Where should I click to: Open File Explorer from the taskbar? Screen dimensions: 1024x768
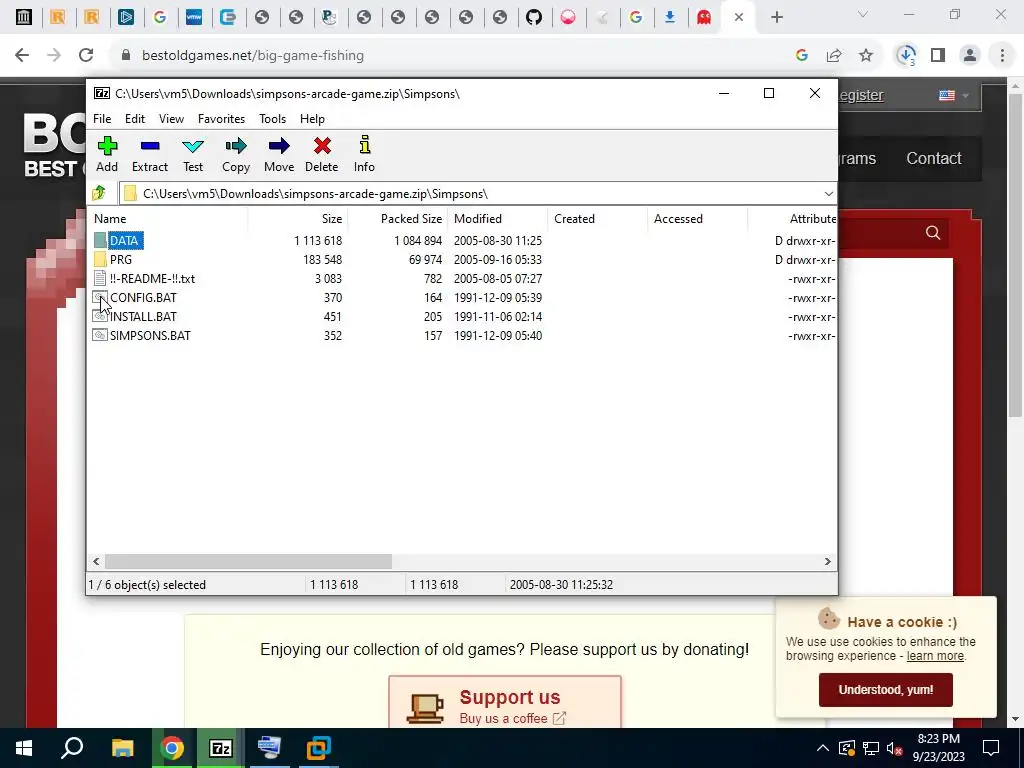pyautogui.click(x=122, y=748)
